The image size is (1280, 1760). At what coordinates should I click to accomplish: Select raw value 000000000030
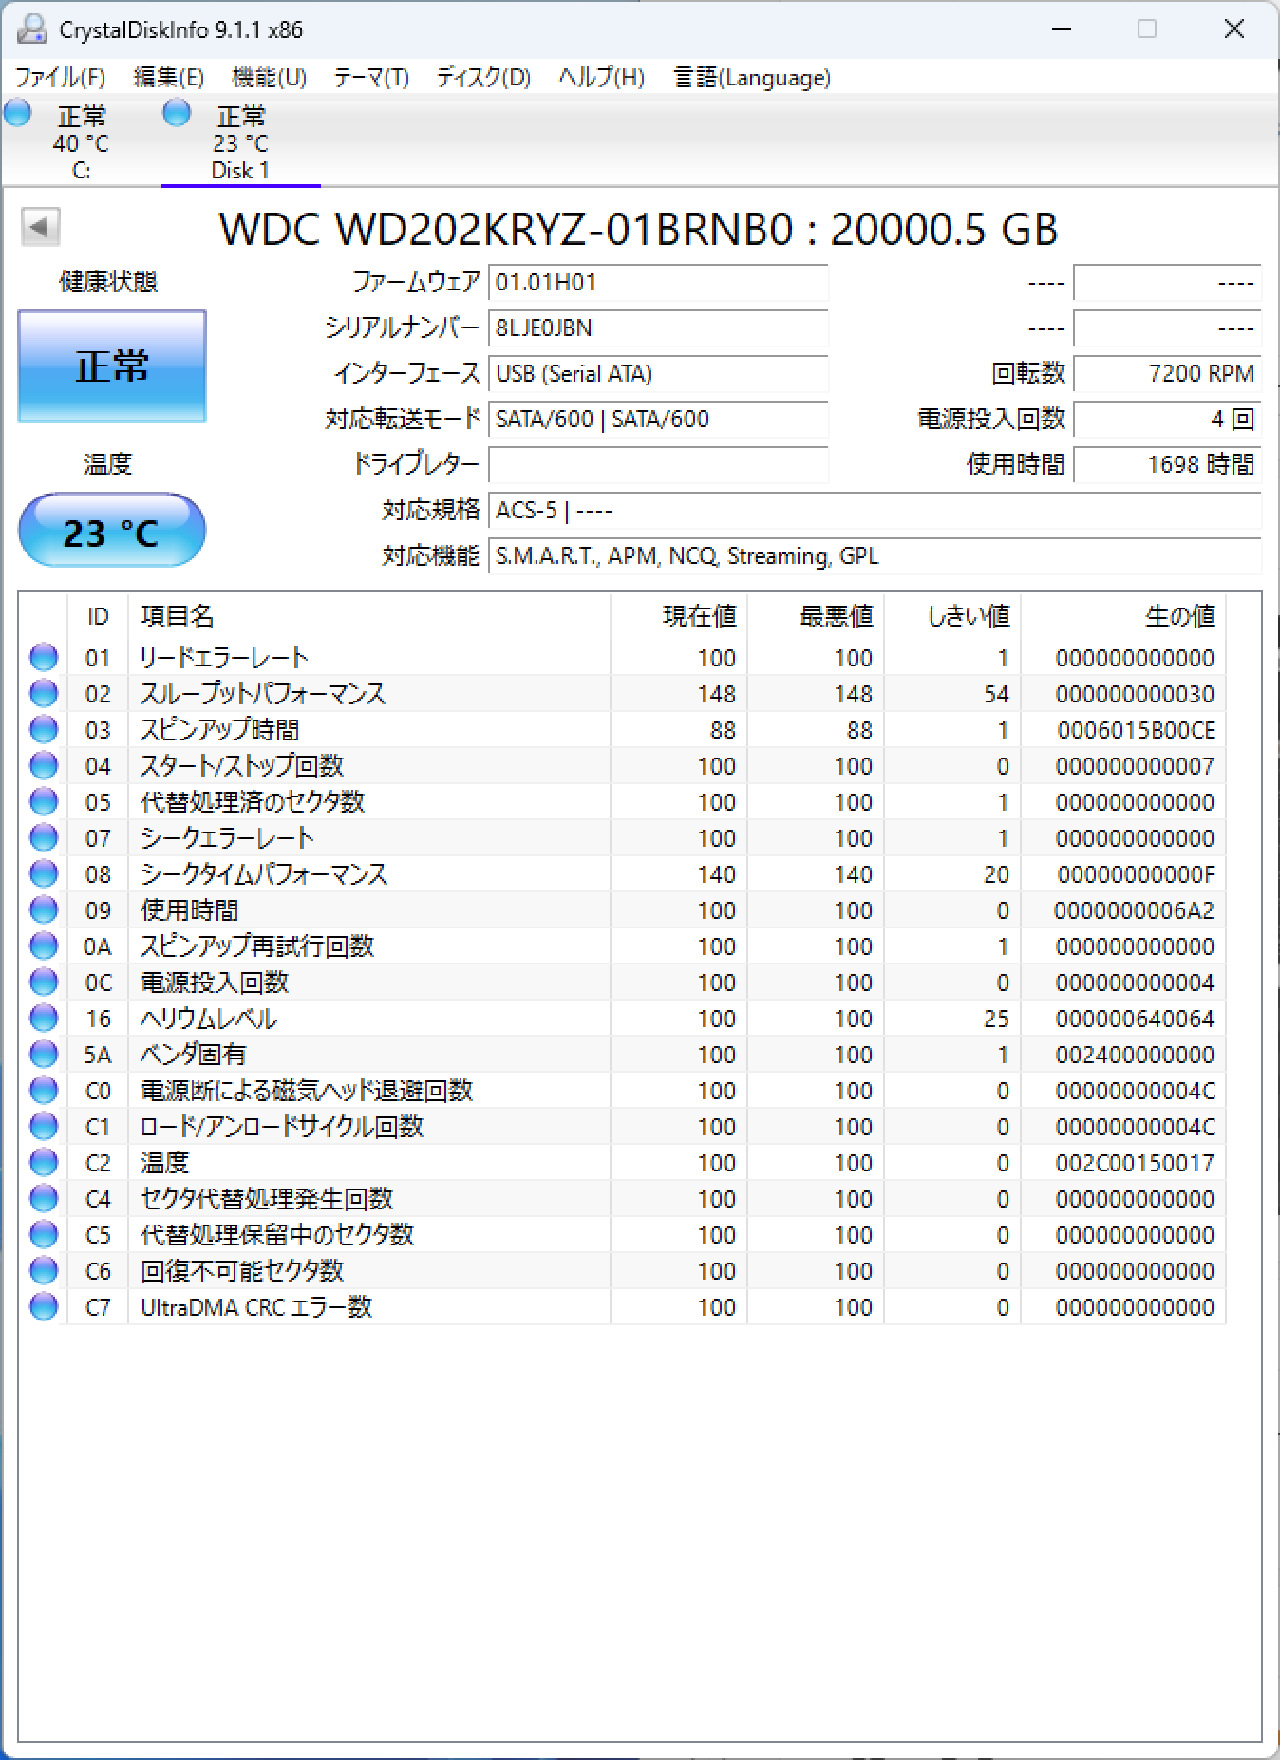coord(1135,693)
